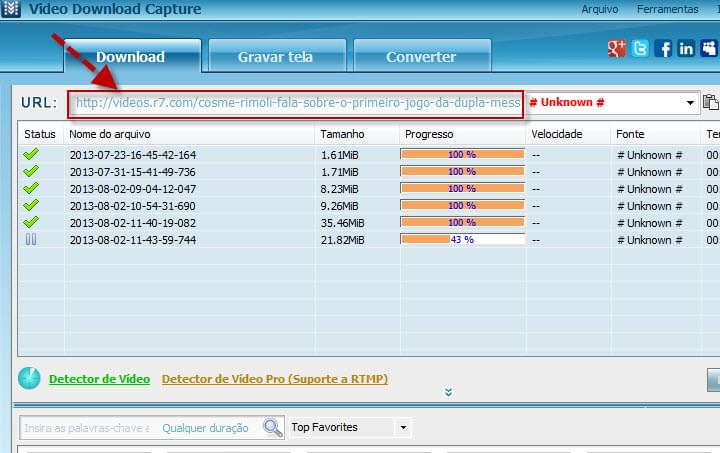Click the 43% progress bar
720x453 pixels.
(x=462, y=240)
